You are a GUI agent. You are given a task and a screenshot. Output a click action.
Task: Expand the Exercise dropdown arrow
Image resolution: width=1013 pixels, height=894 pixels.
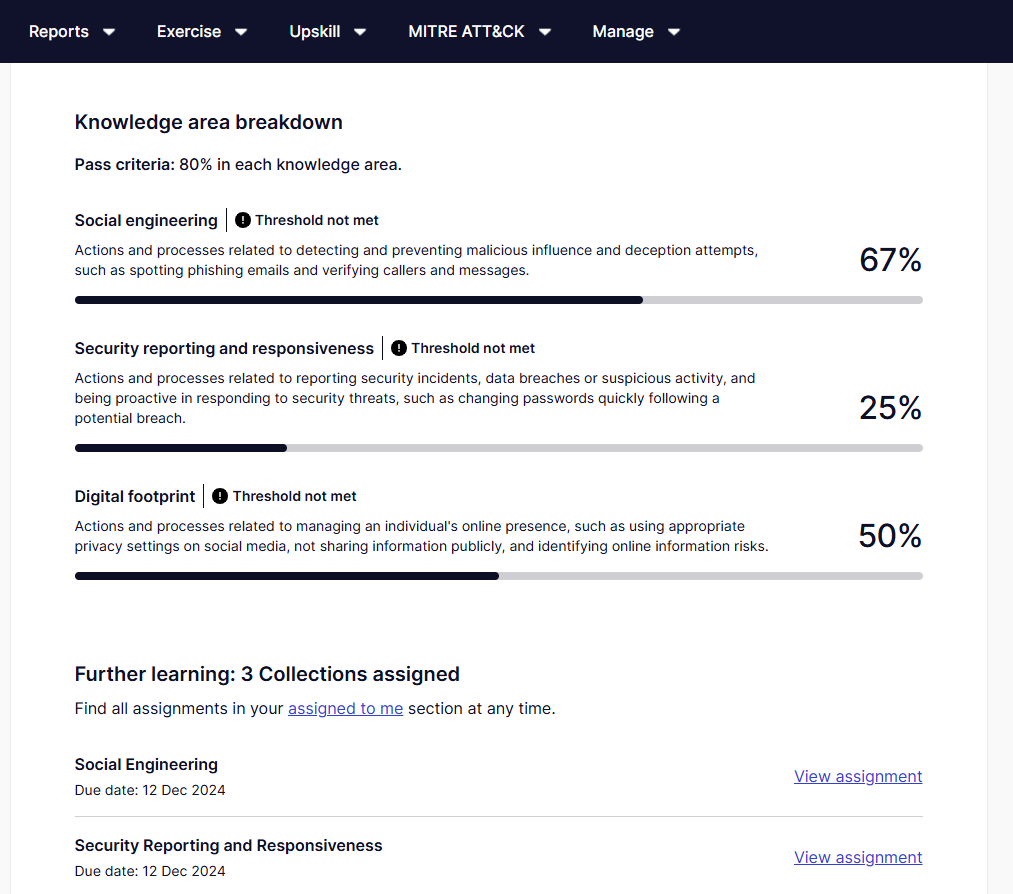(241, 32)
